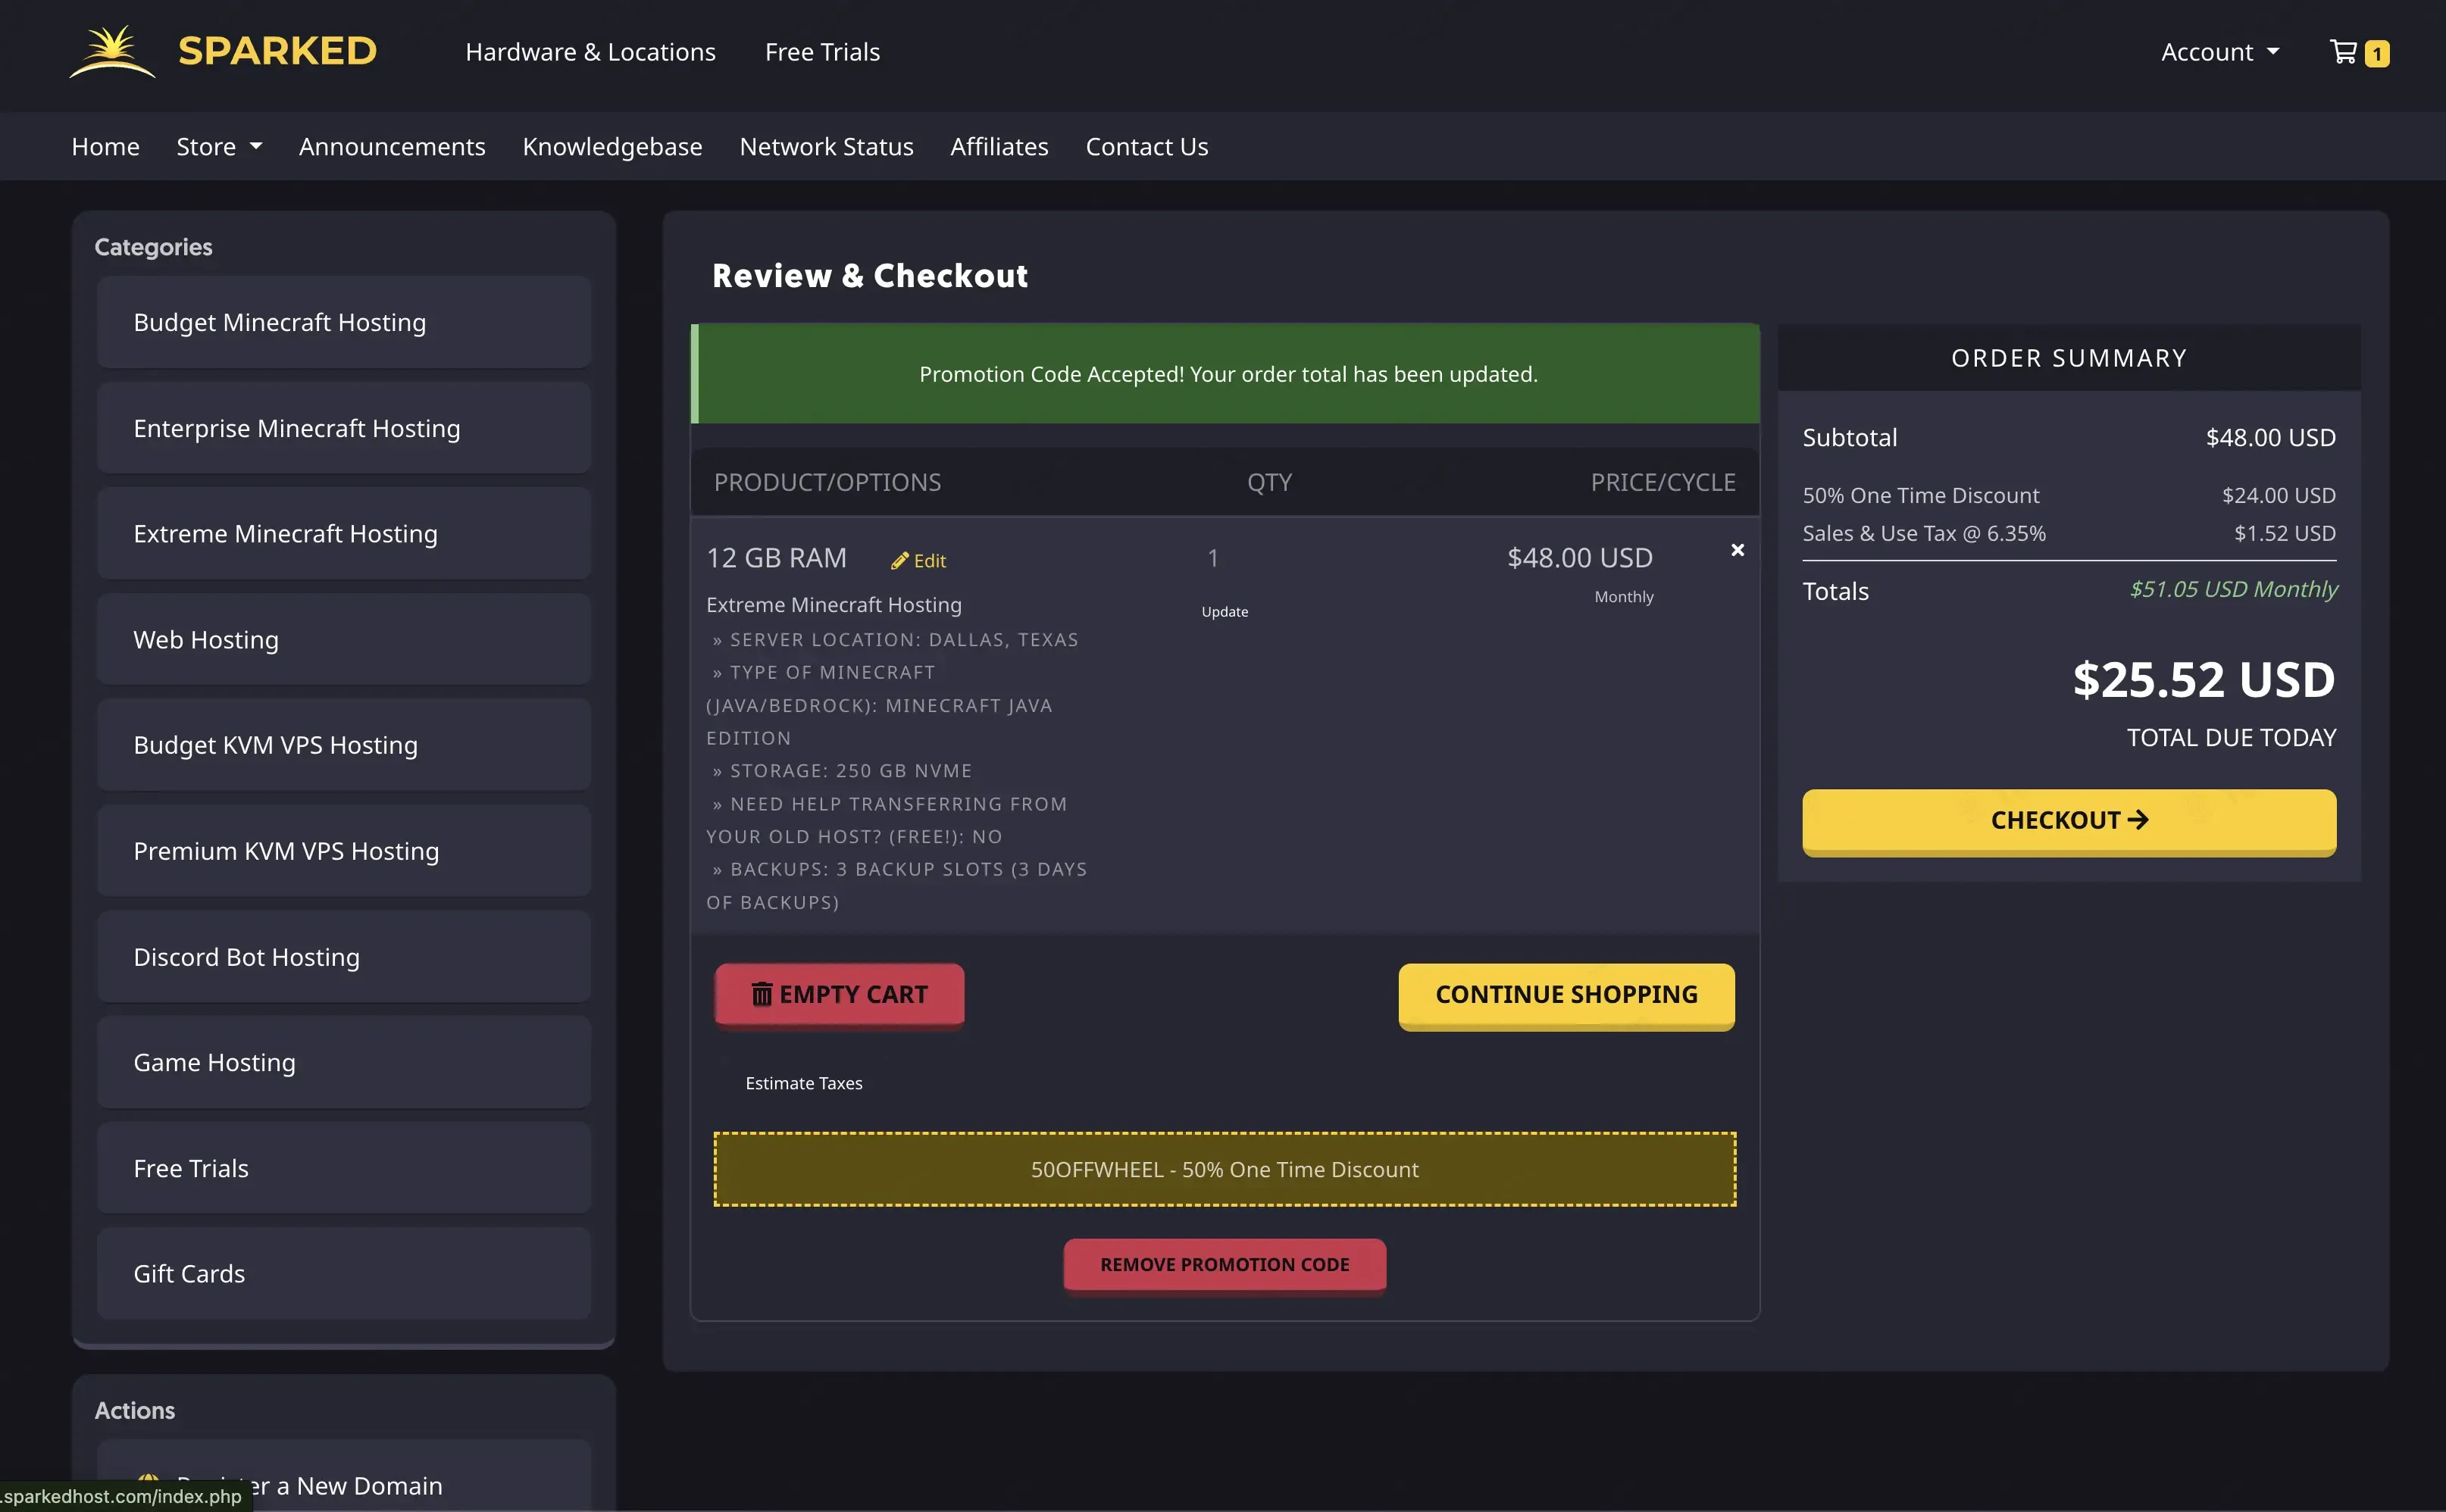Open Budget KVM VPS Hosting category
Viewport: 2446px width, 1512px height.
[344, 745]
